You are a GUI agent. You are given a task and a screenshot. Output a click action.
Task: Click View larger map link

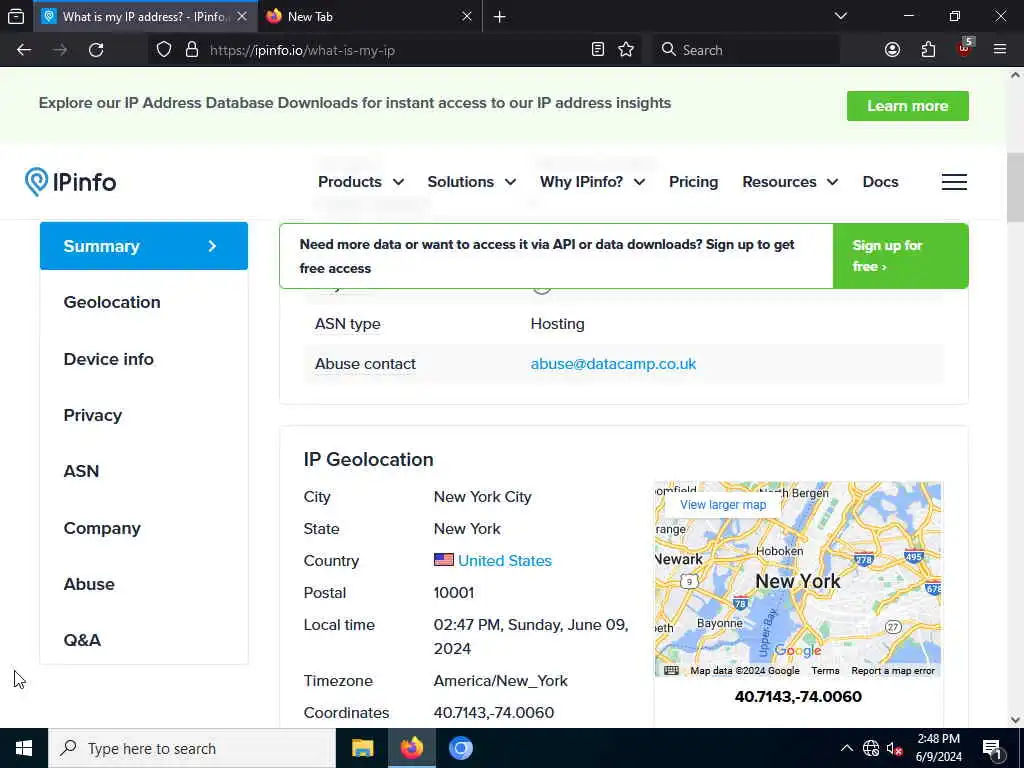[x=723, y=505]
